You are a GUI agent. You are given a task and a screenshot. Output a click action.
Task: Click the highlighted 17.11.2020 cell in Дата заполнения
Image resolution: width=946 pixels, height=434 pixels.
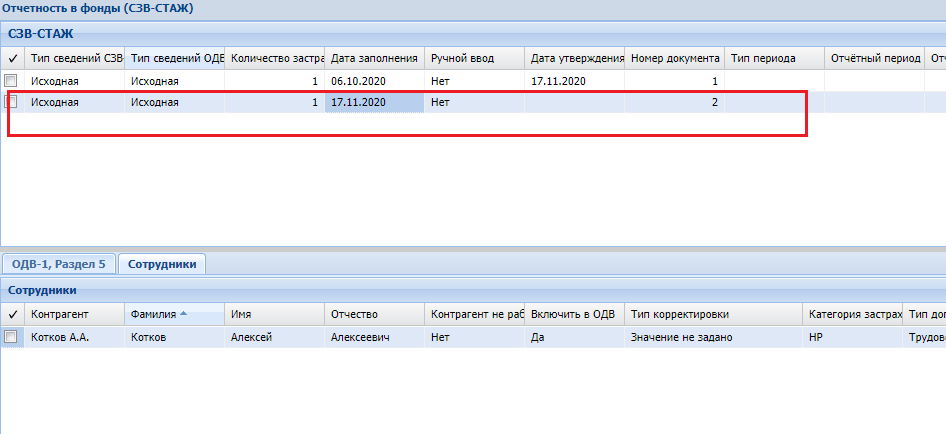(374, 102)
